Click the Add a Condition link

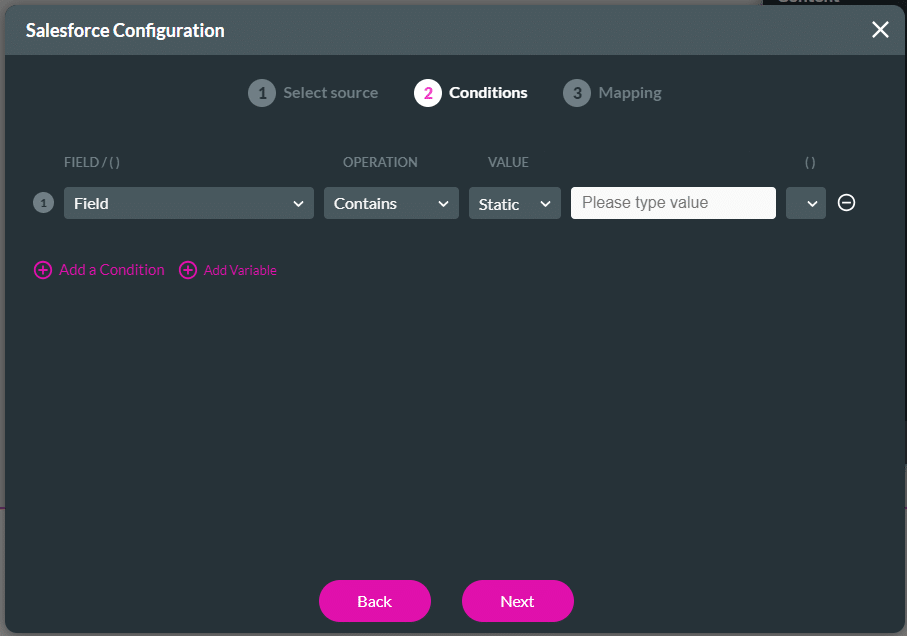point(110,270)
